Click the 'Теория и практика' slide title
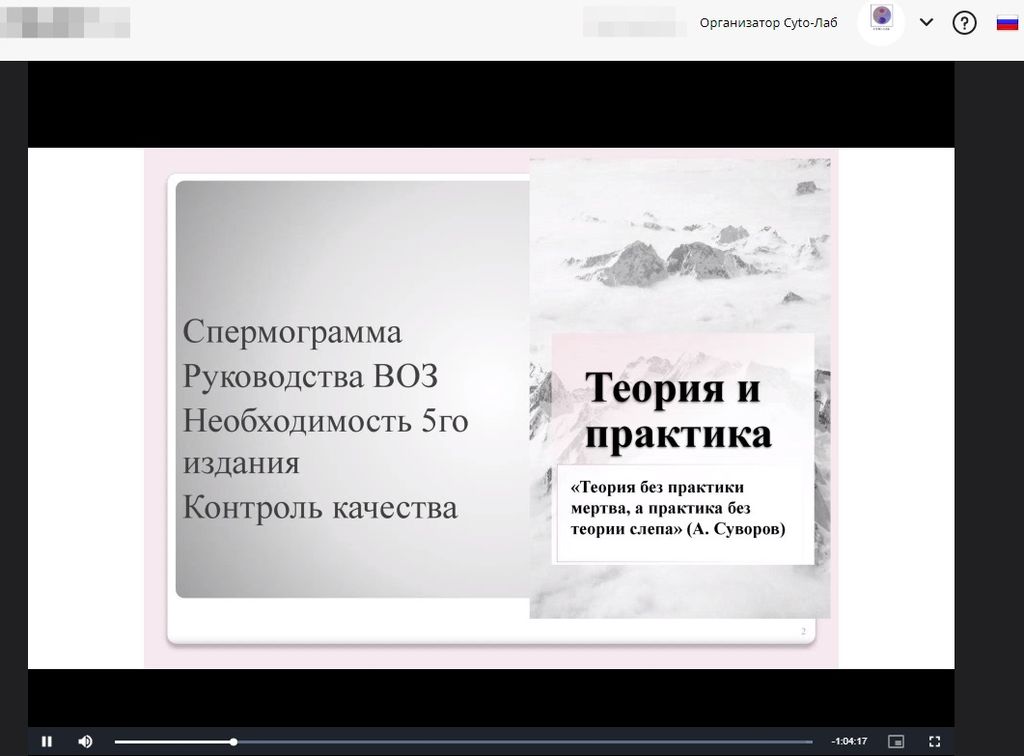 (x=678, y=410)
